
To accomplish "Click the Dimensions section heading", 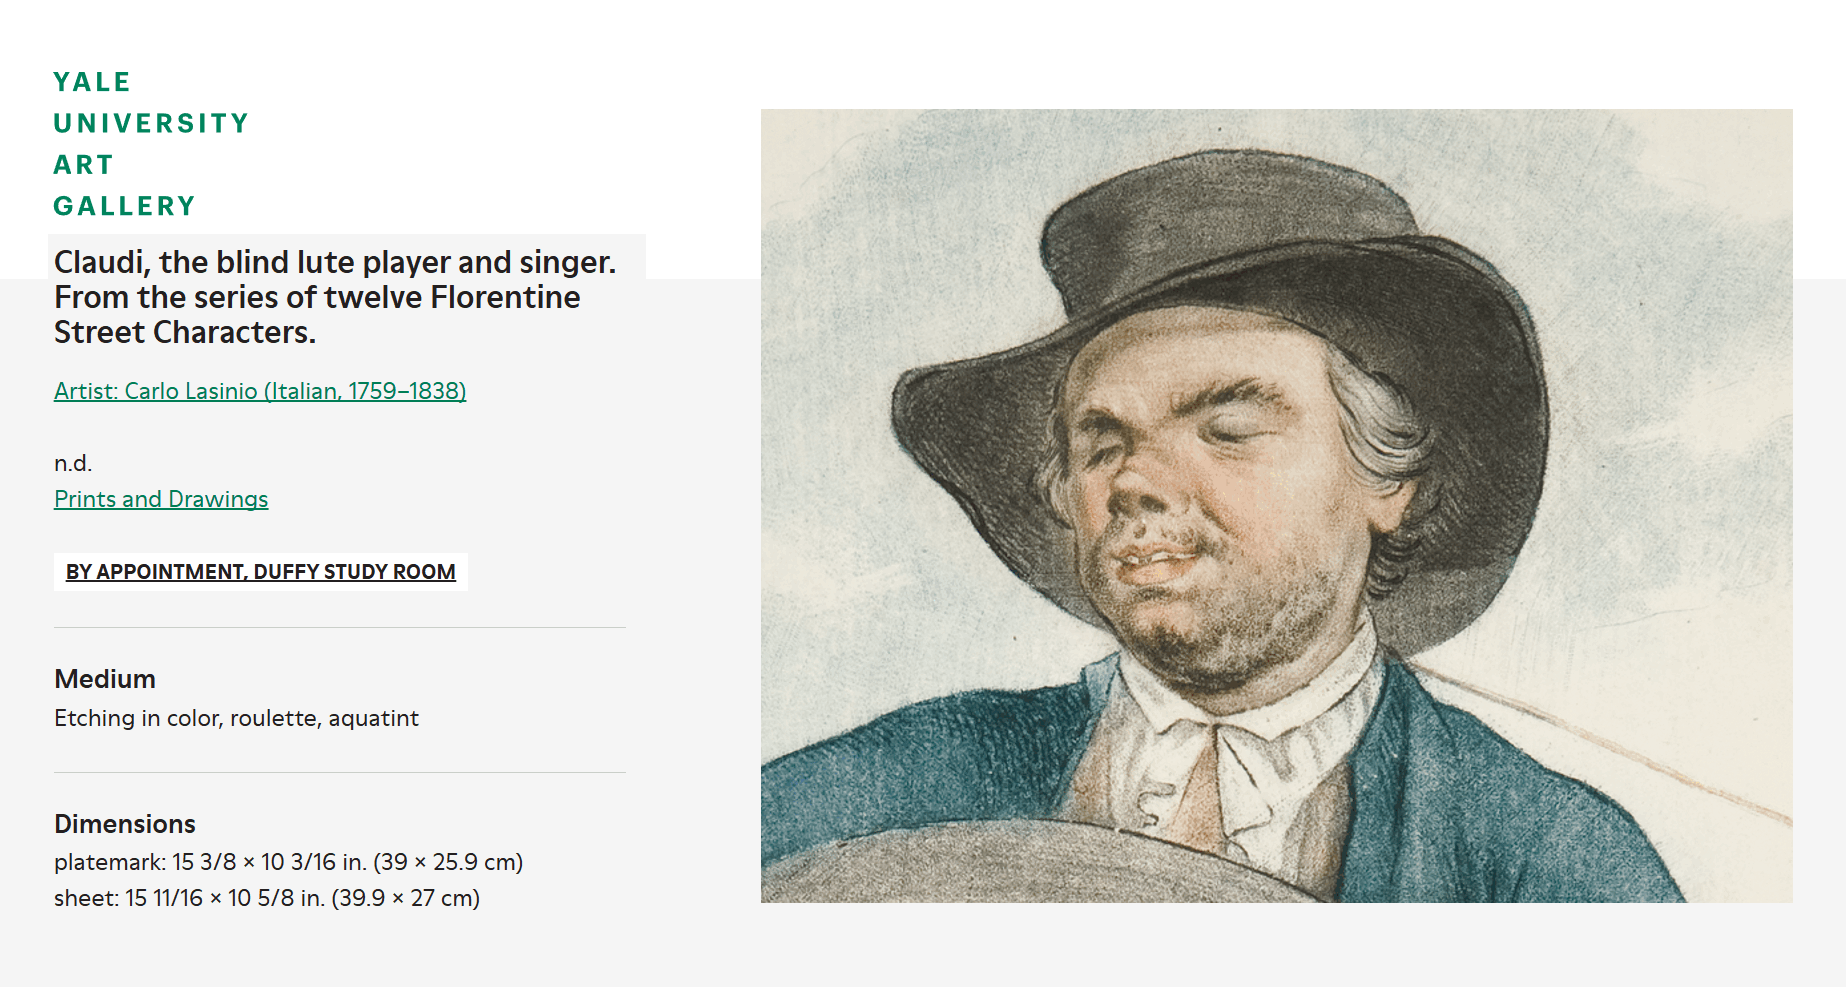I will coord(125,824).
